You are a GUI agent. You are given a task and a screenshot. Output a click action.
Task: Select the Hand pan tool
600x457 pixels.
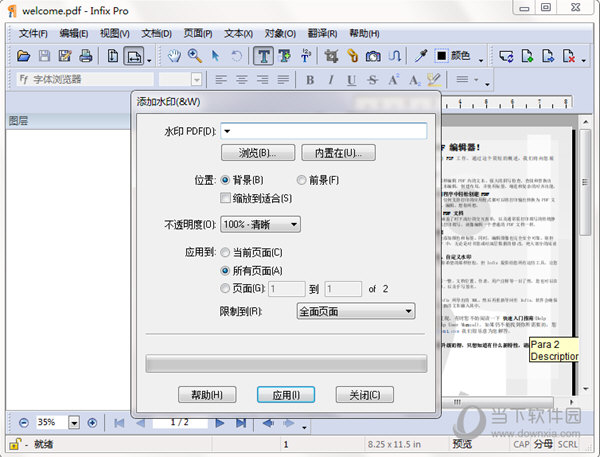pyautogui.click(x=174, y=56)
